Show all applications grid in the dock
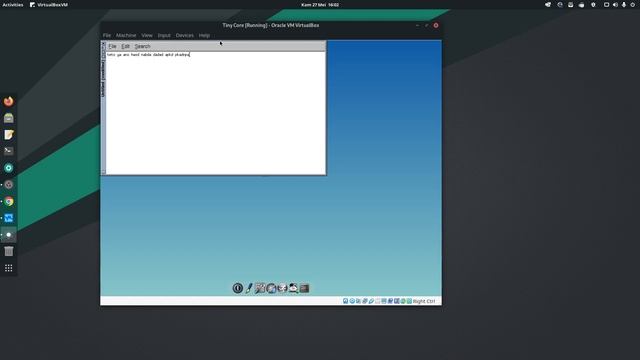 click(9, 268)
